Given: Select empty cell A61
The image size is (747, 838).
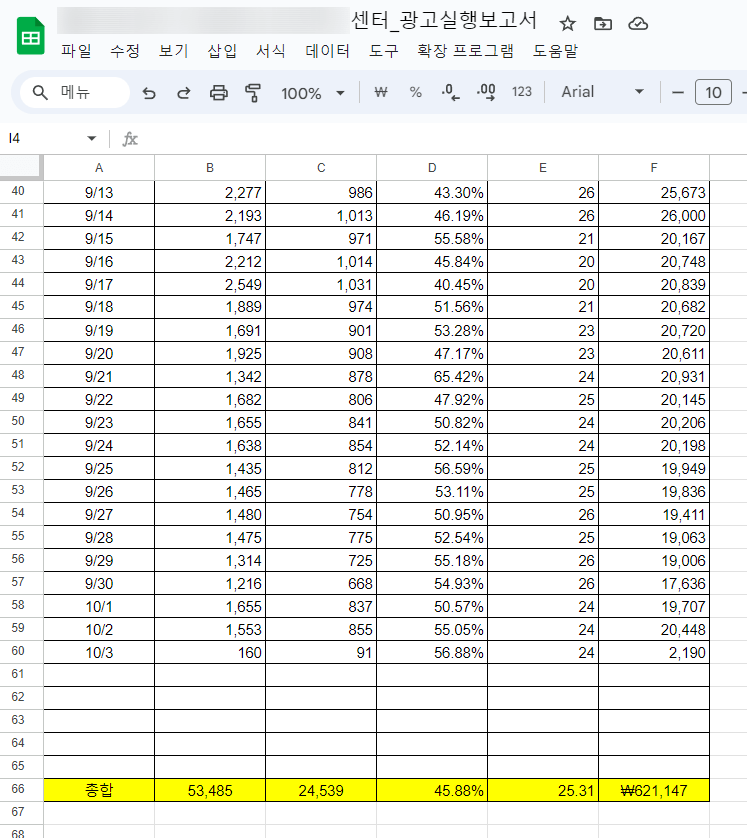Looking at the screenshot, I should (99, 675).
